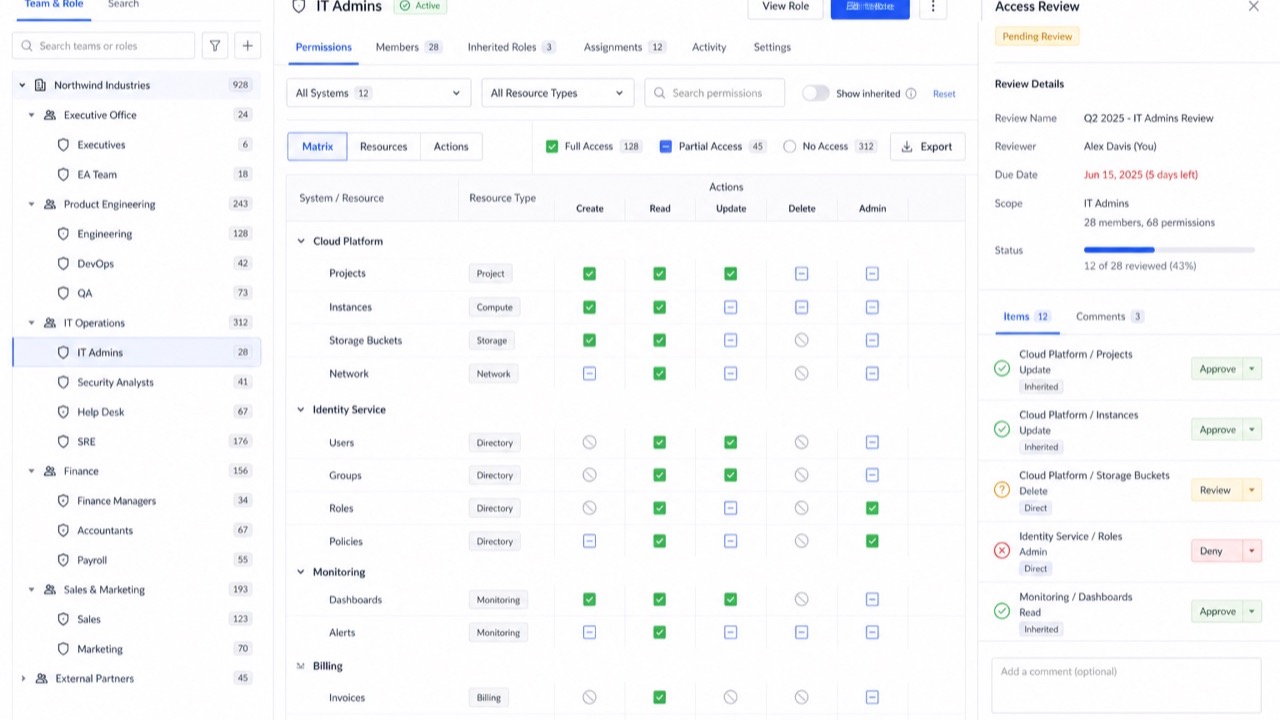Viewport: 1280px width, 720px height.
Task: Toggle Admin checkbox for Policies row
Action: coord(872,541)
